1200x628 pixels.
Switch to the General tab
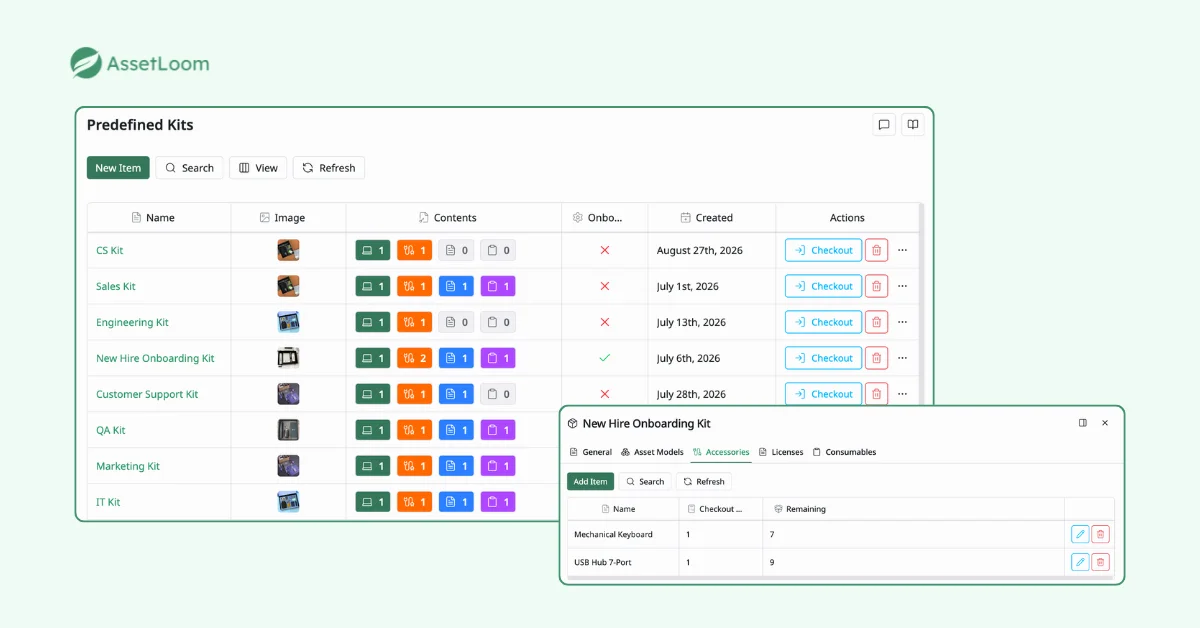pos(590,452)
